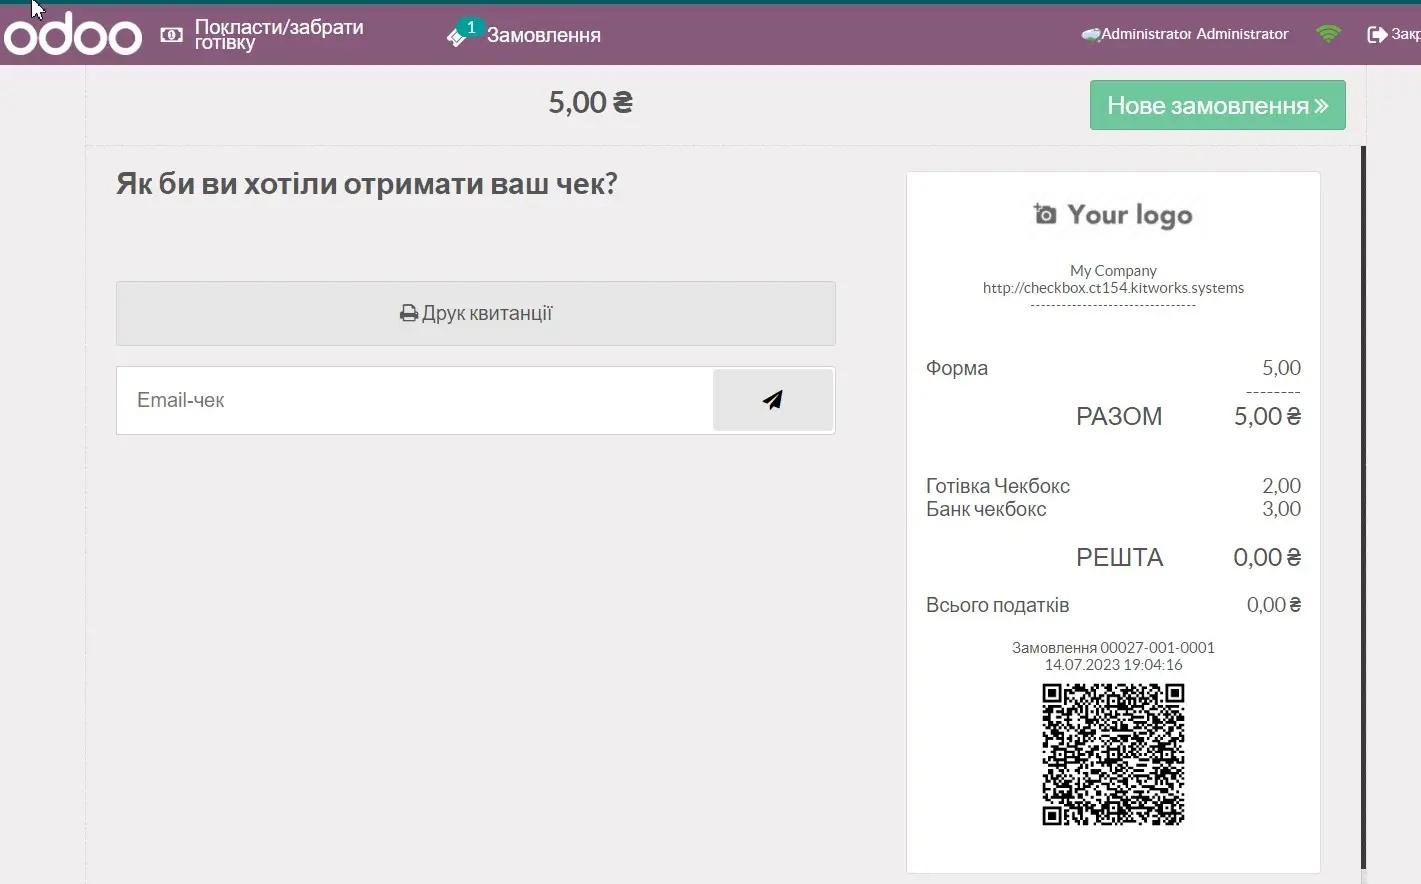The image size is (1421, 884).
Task: Click the checkbox.ct154.kitworks.systems URL on receipt
Action: pos(1113,288)
